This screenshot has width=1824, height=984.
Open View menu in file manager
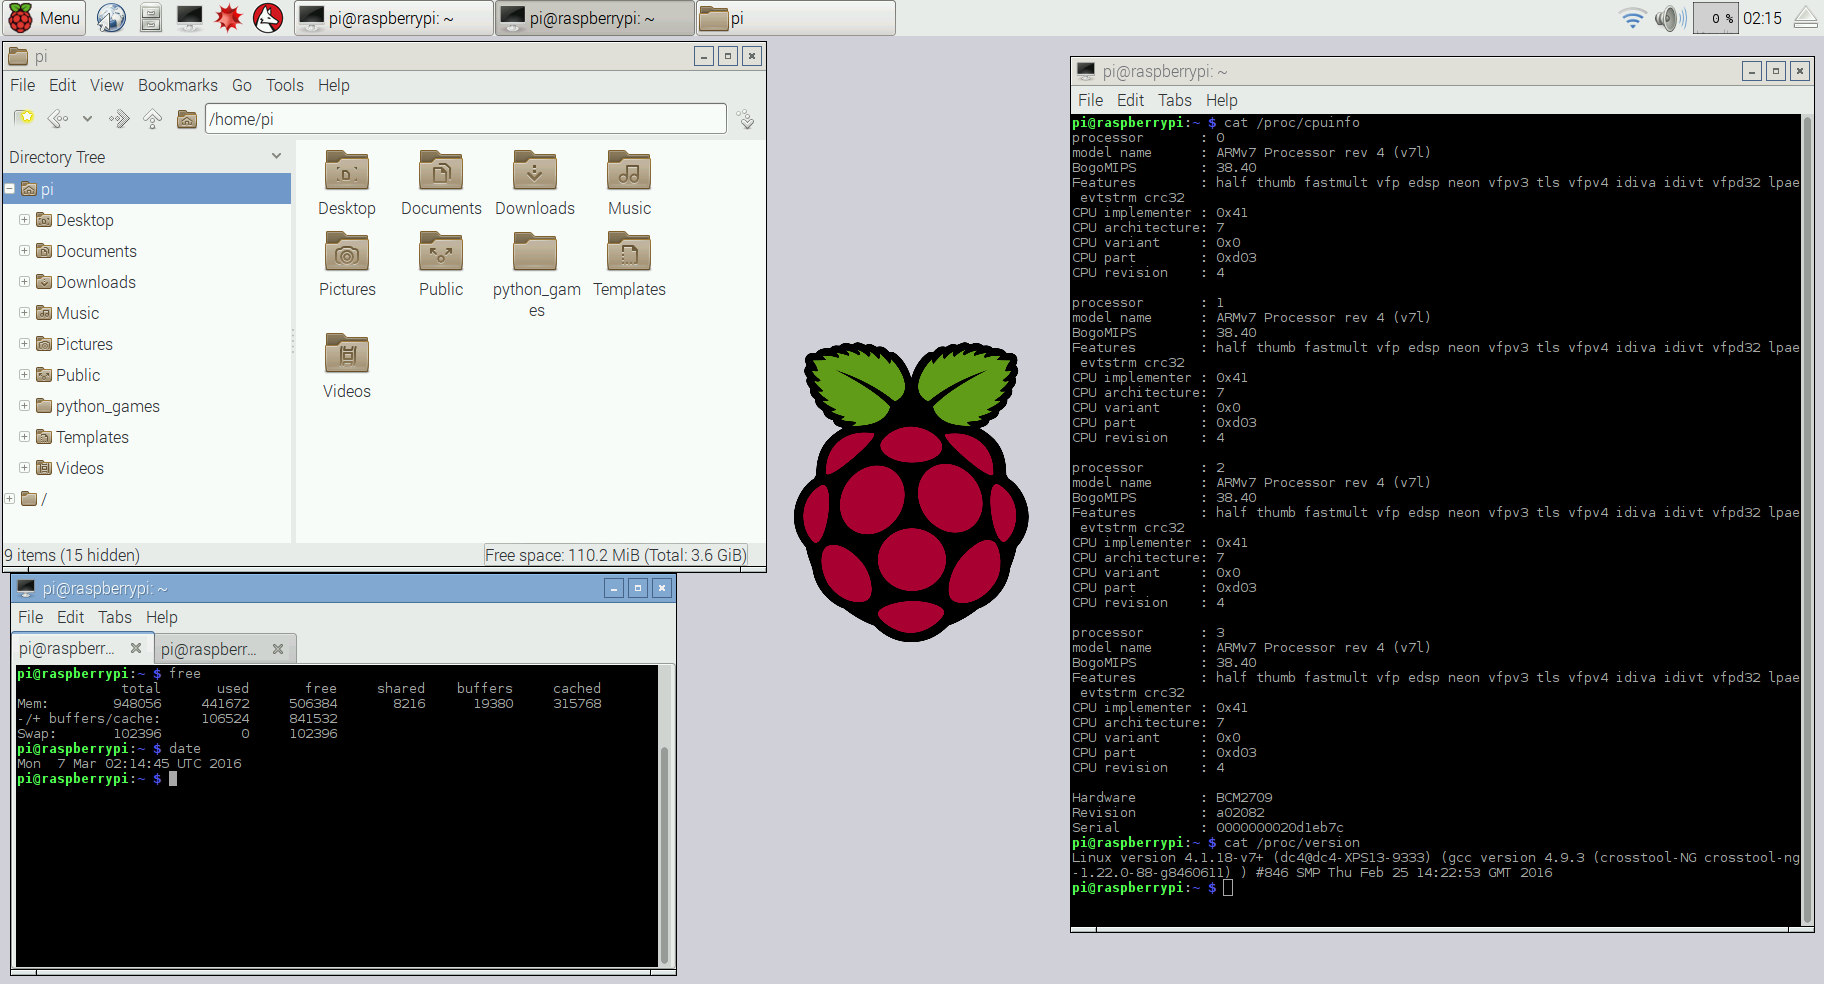pos(107,85)
